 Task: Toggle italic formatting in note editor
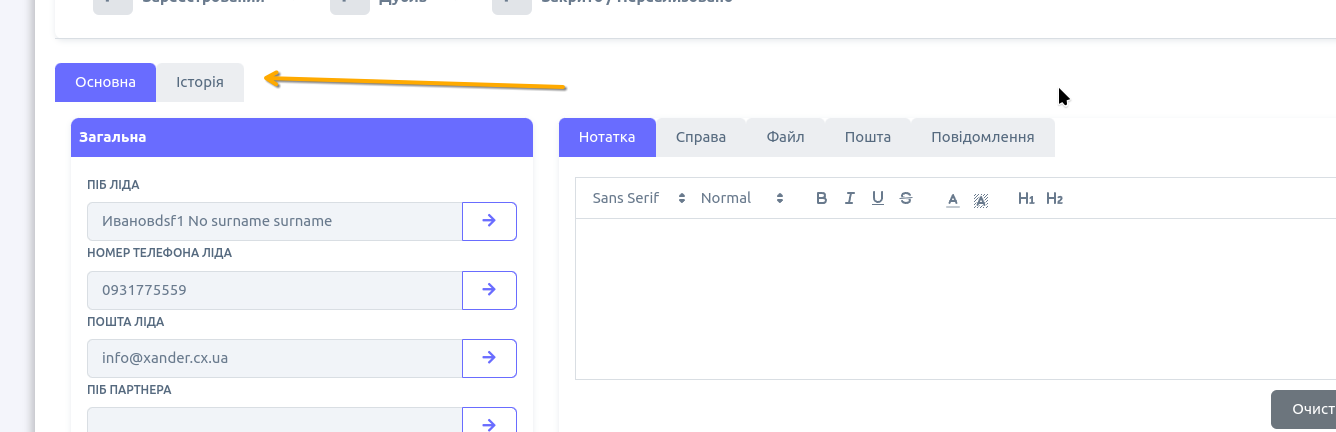click(x=849, y=198)
